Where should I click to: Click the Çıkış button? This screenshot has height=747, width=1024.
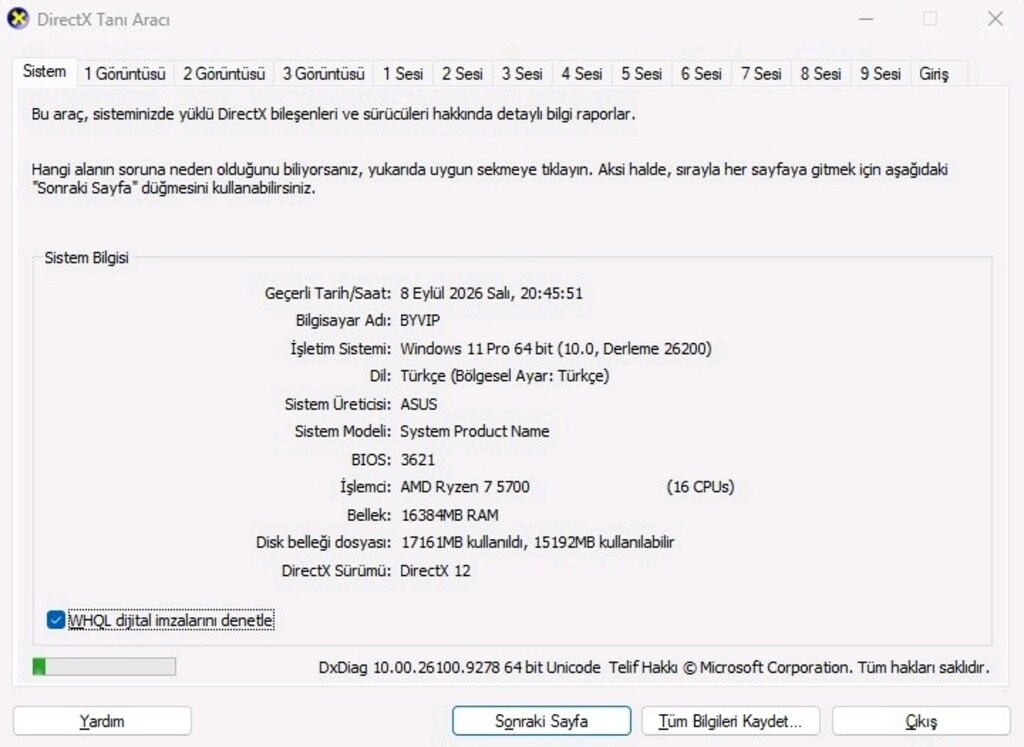click(921, 721)
